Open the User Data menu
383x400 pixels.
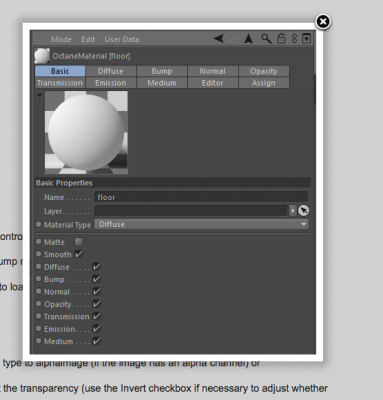pos(122,39)
